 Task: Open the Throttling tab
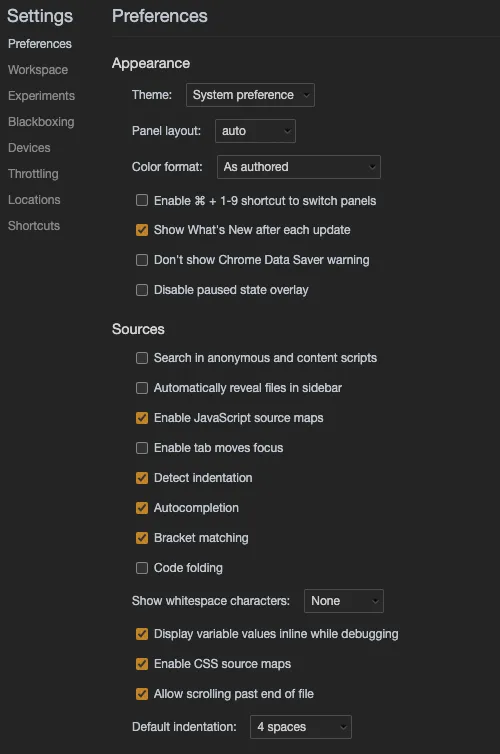coord(33,174)
